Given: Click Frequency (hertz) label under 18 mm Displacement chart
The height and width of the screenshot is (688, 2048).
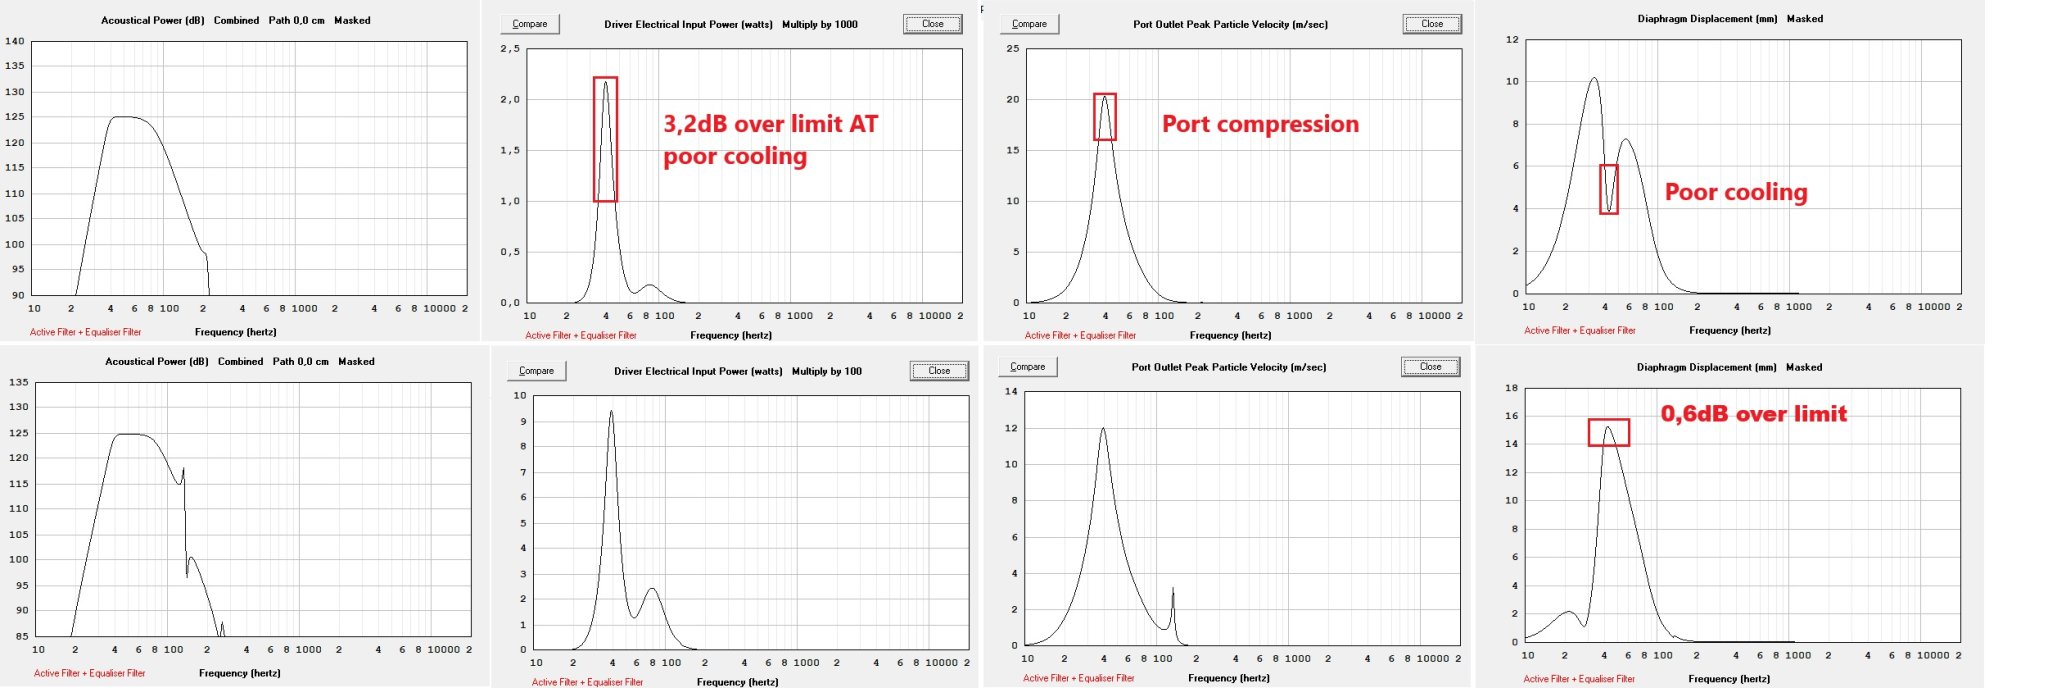Looking at the screenshot, I should click(x=1729, y=679).
